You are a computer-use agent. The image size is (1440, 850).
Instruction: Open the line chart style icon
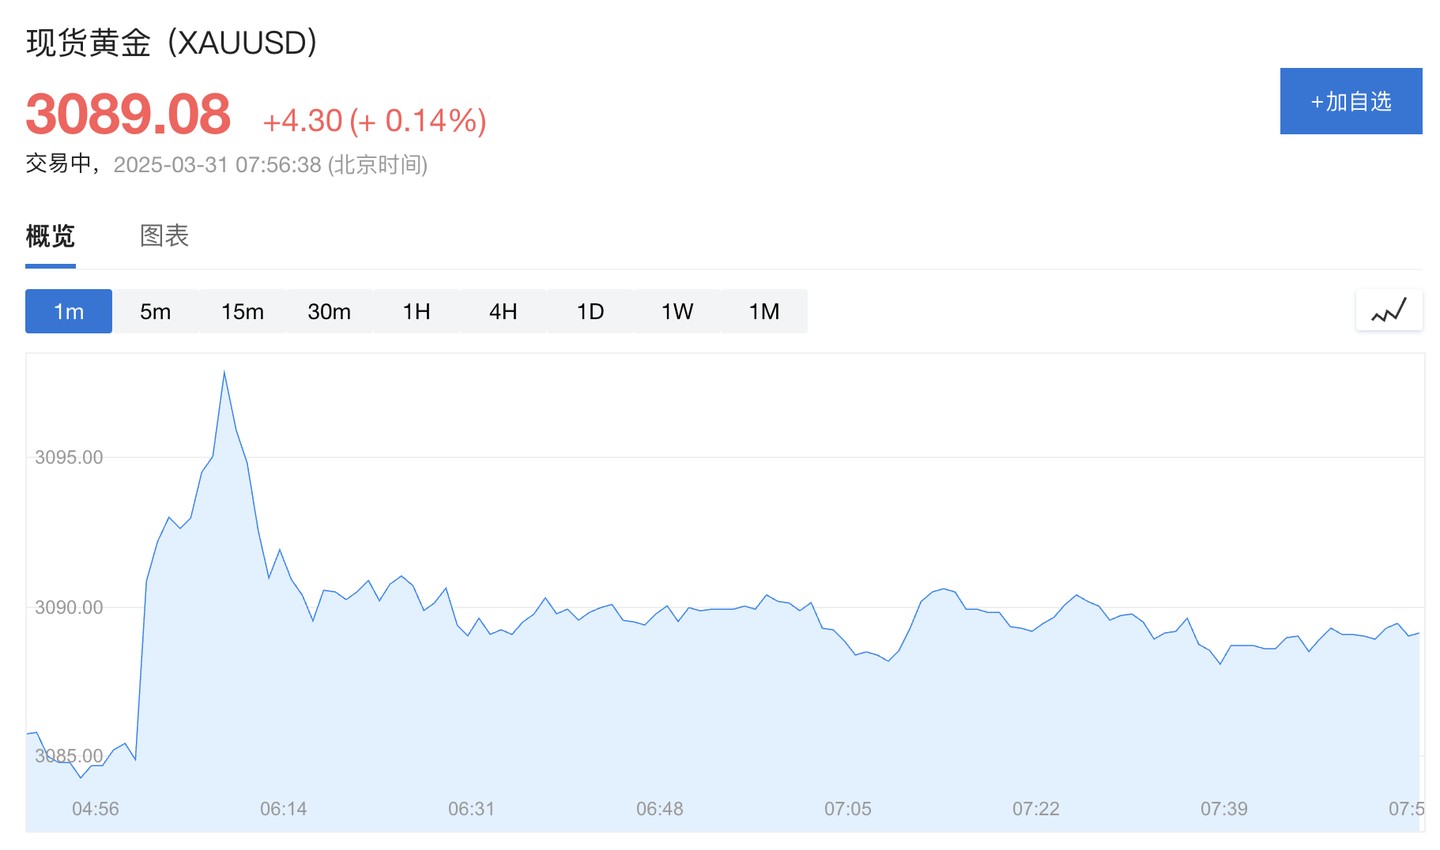point(1389,311)
